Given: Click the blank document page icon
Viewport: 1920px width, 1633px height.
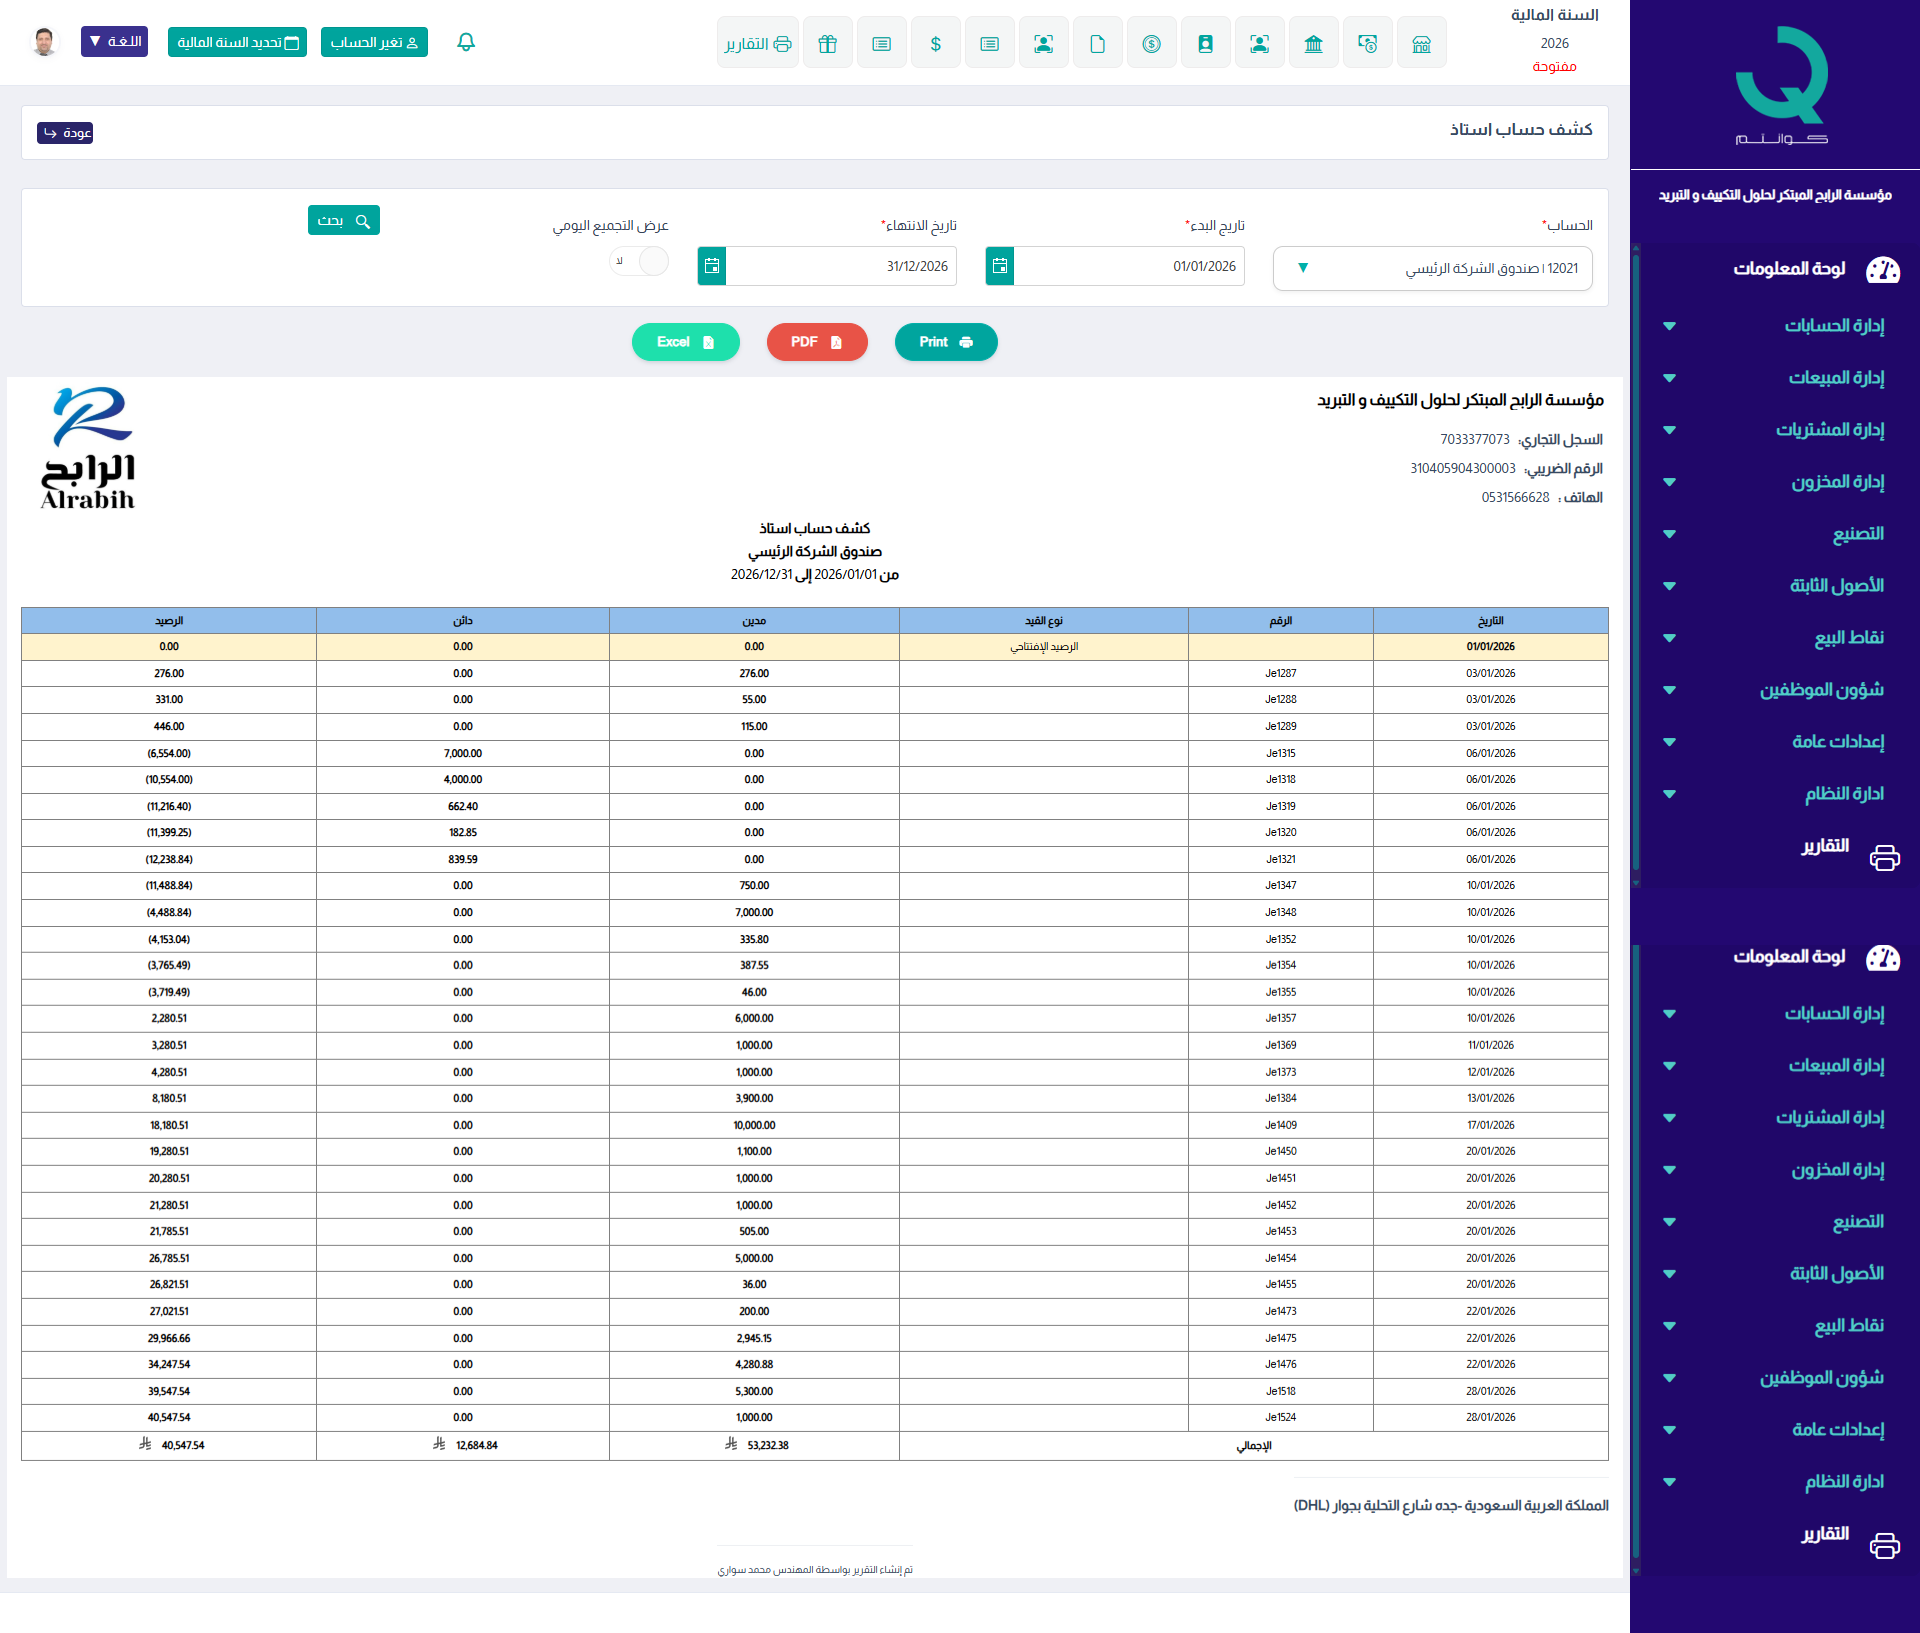Looking at the screenshot, I should 1097,43.
